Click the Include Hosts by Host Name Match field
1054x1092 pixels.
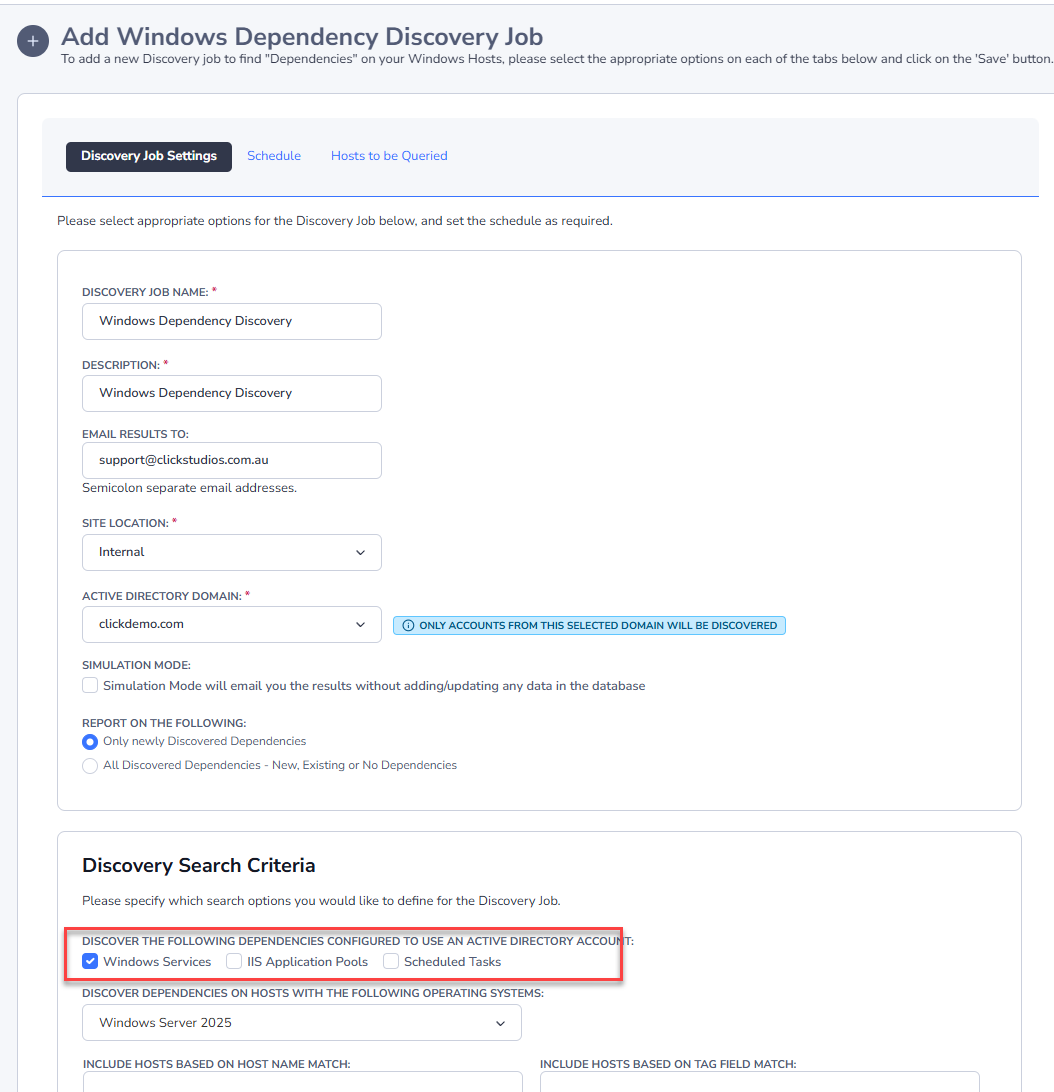302,1082
